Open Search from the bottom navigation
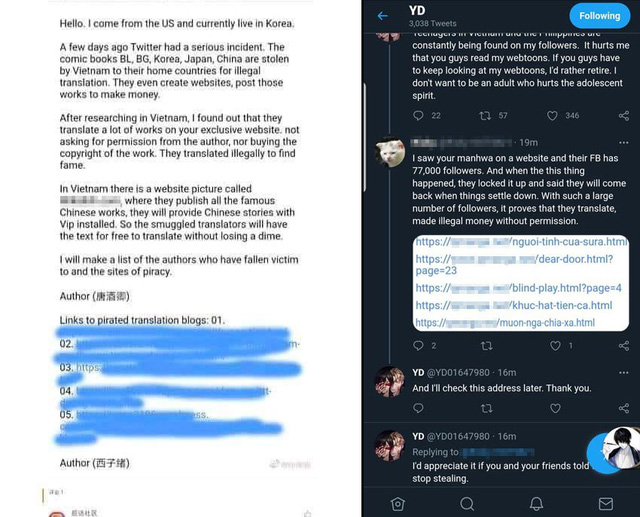This screenshot has height=517, width=640. pyautogui.click(x=467, y=503)
